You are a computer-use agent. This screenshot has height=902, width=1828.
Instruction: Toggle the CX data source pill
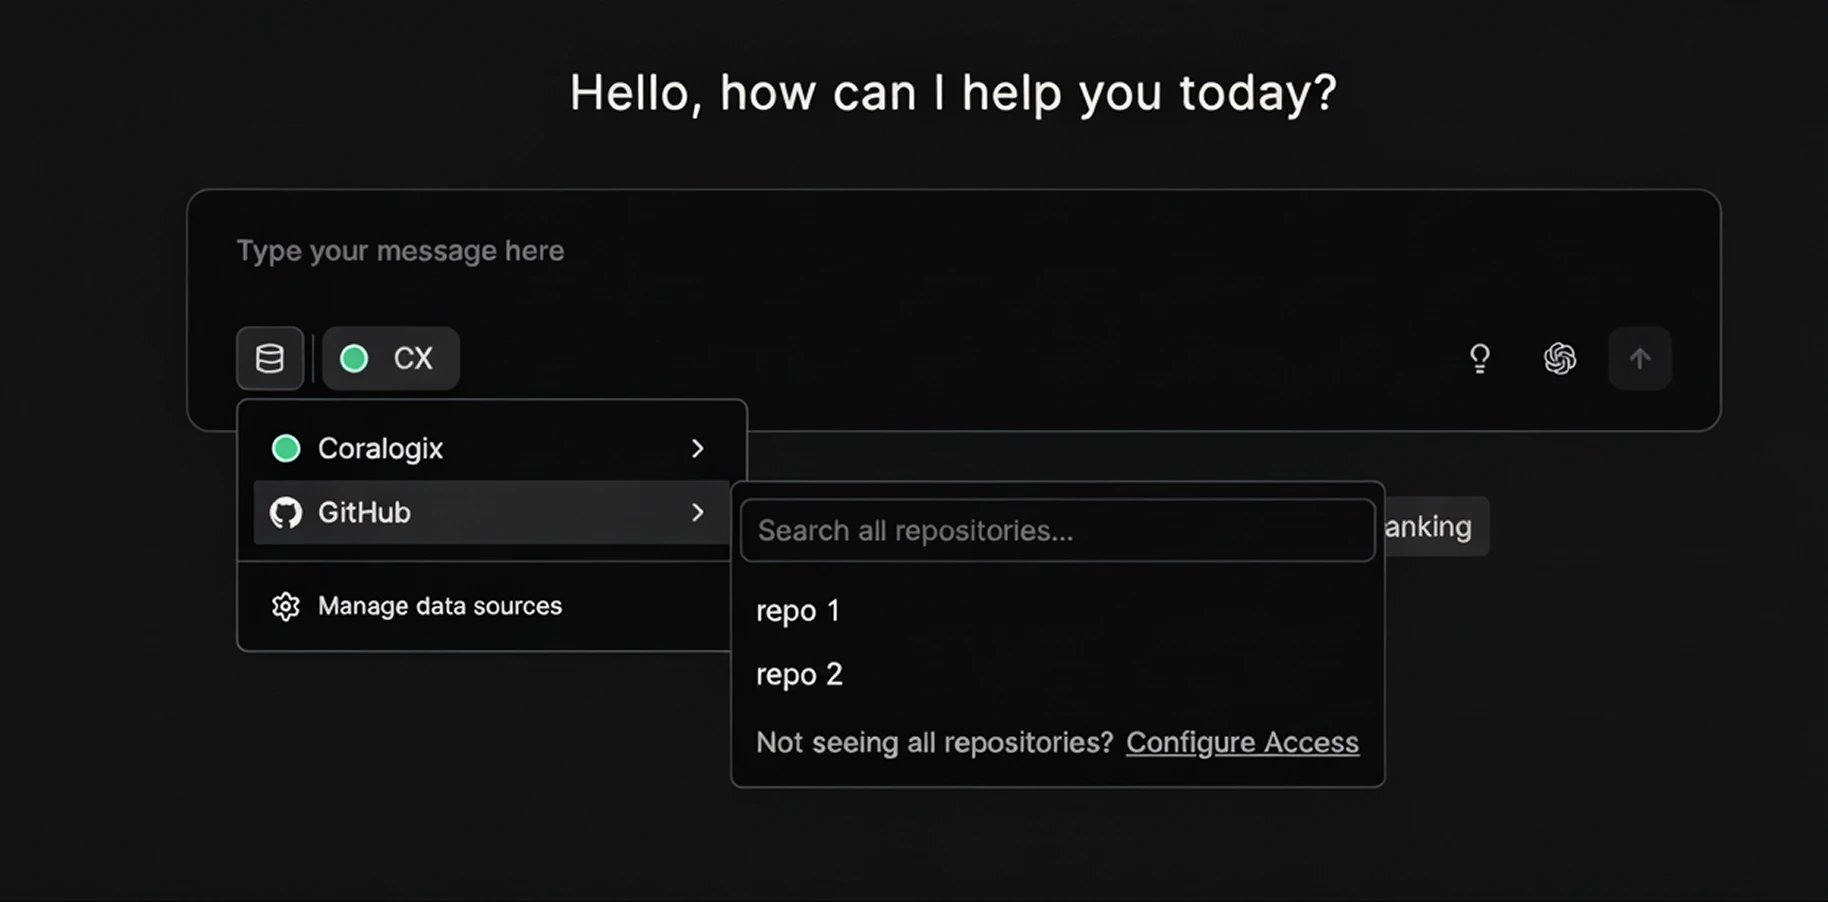[x=391, y=358]
